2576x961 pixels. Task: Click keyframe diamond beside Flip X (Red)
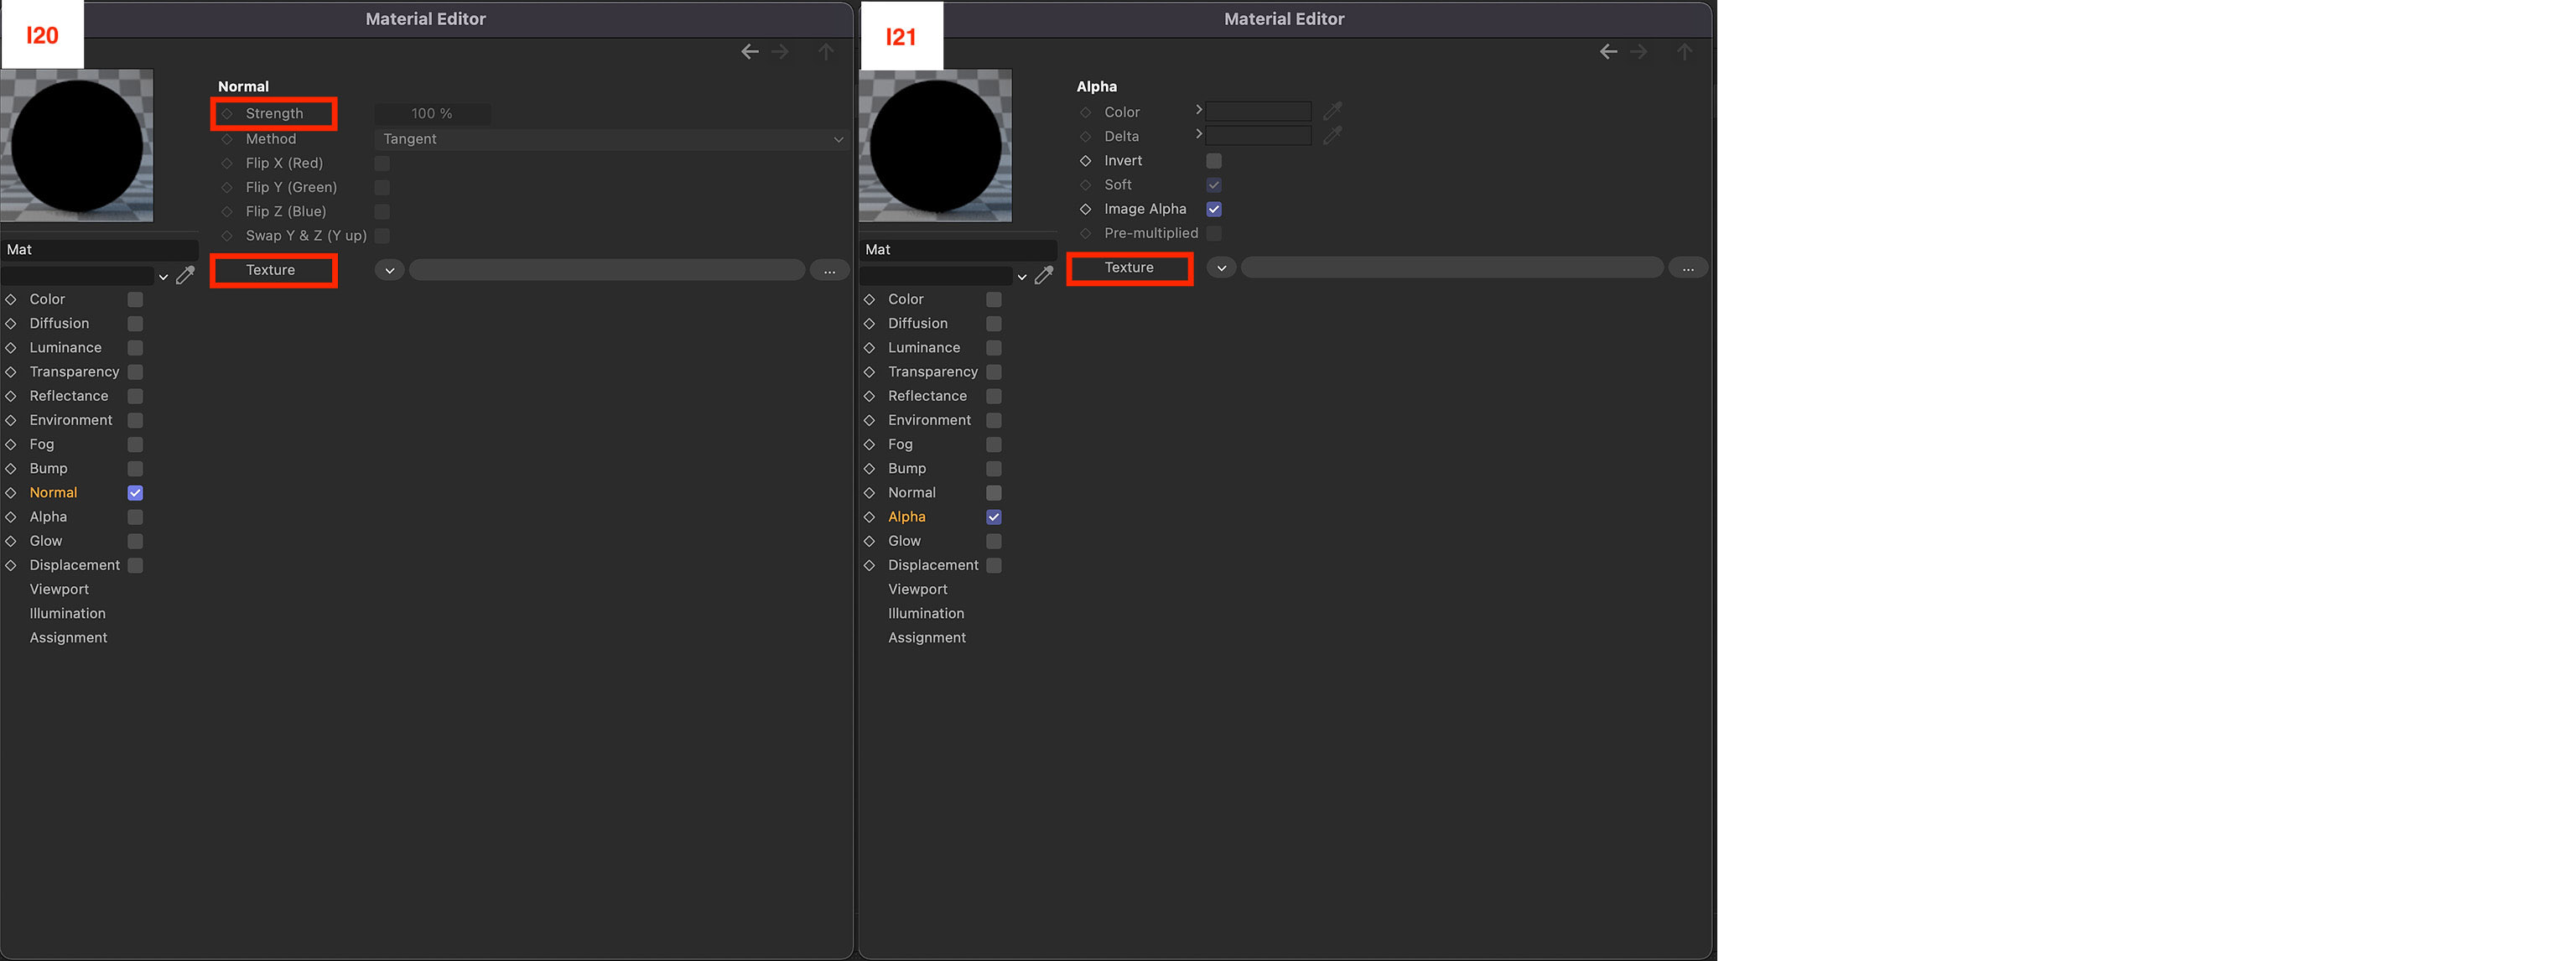pyautogui.click(x=227, y=163)
